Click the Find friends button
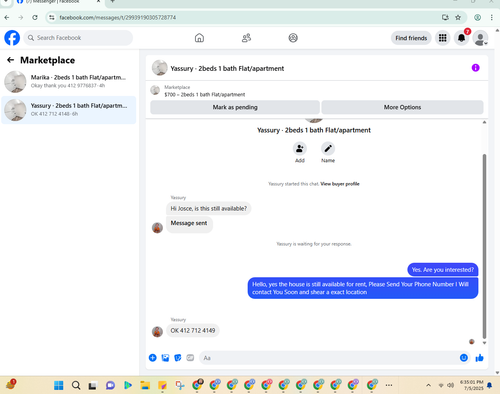Image resolution: width=500 pixels, height=394 pixels. pos(411,38)
